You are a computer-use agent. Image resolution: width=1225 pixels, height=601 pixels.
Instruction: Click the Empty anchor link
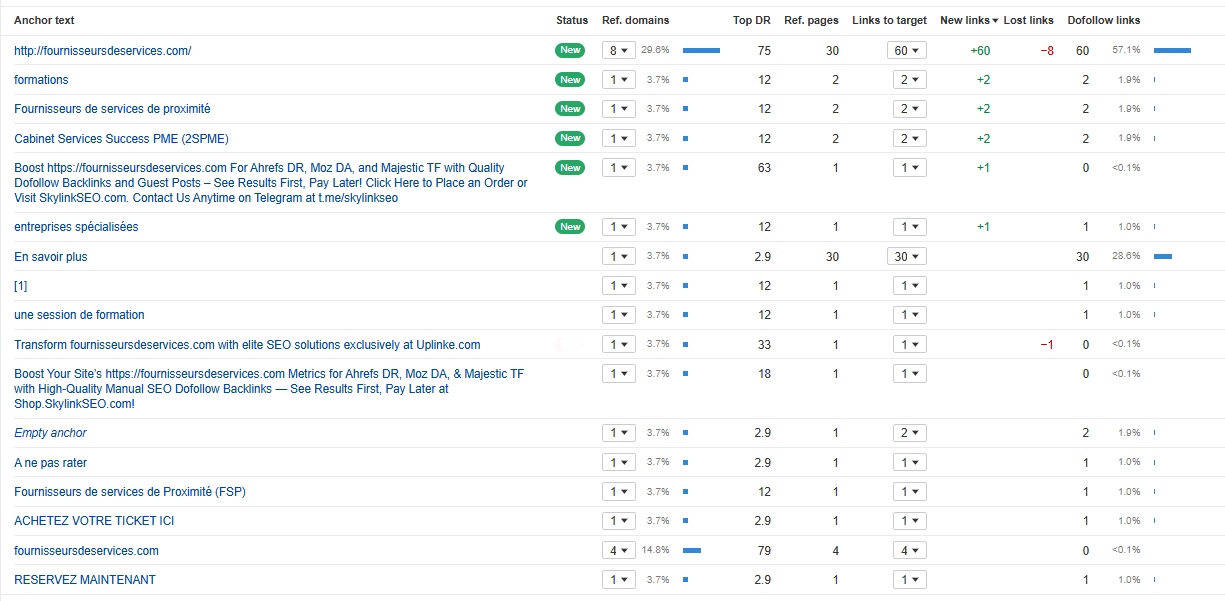point(50,433)
